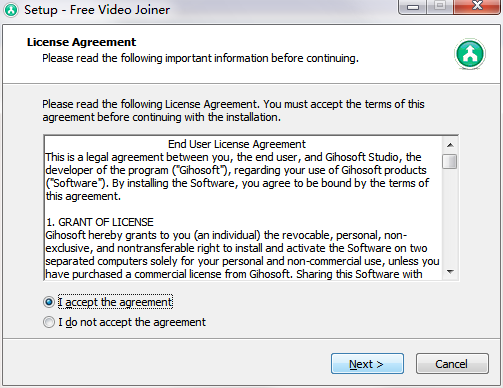Screen dimensions: 503x388
Task: Click the license scrollbar thumb
Action: 450,161
